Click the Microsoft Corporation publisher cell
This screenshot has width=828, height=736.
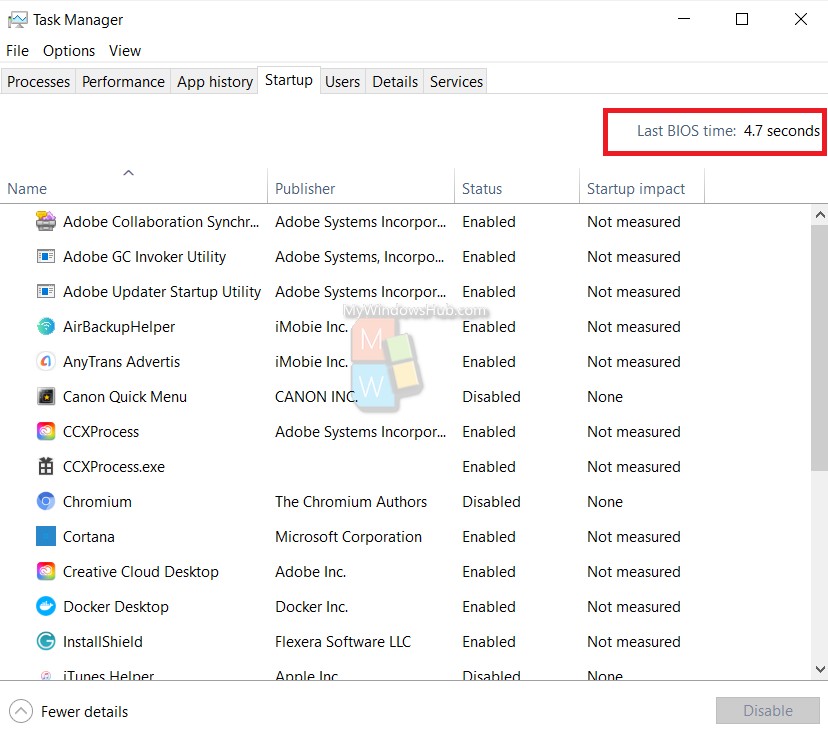tap(348, 536)
